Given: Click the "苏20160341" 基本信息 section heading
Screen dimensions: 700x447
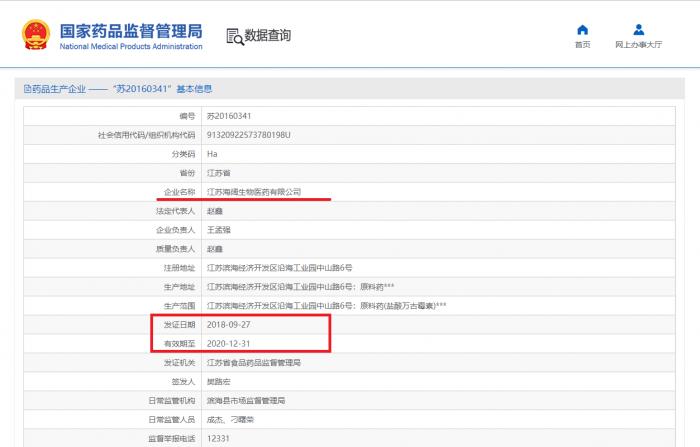Looking at the screenshot, I should pos(124,90).
